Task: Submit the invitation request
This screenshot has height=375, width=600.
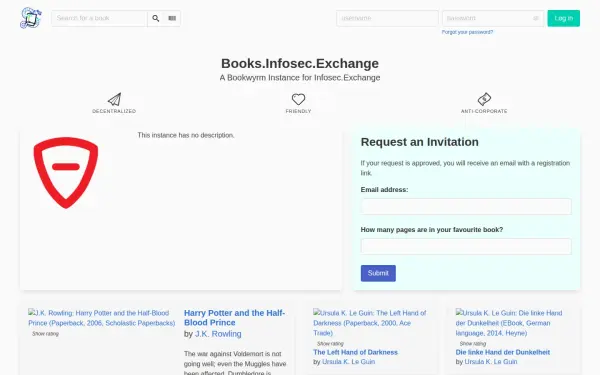Action: tap(378, 273)
